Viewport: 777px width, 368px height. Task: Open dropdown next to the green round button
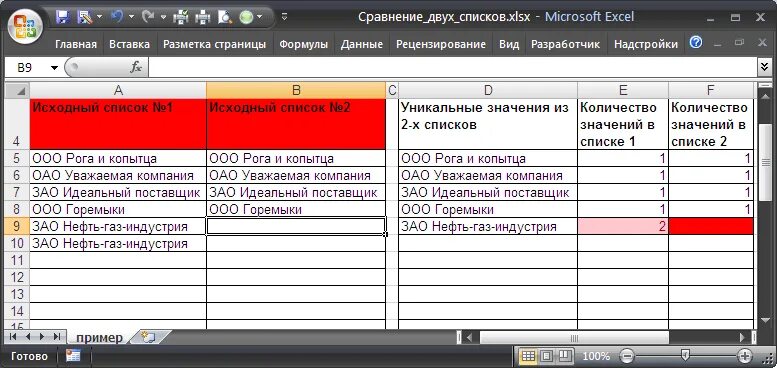point(261,17)
